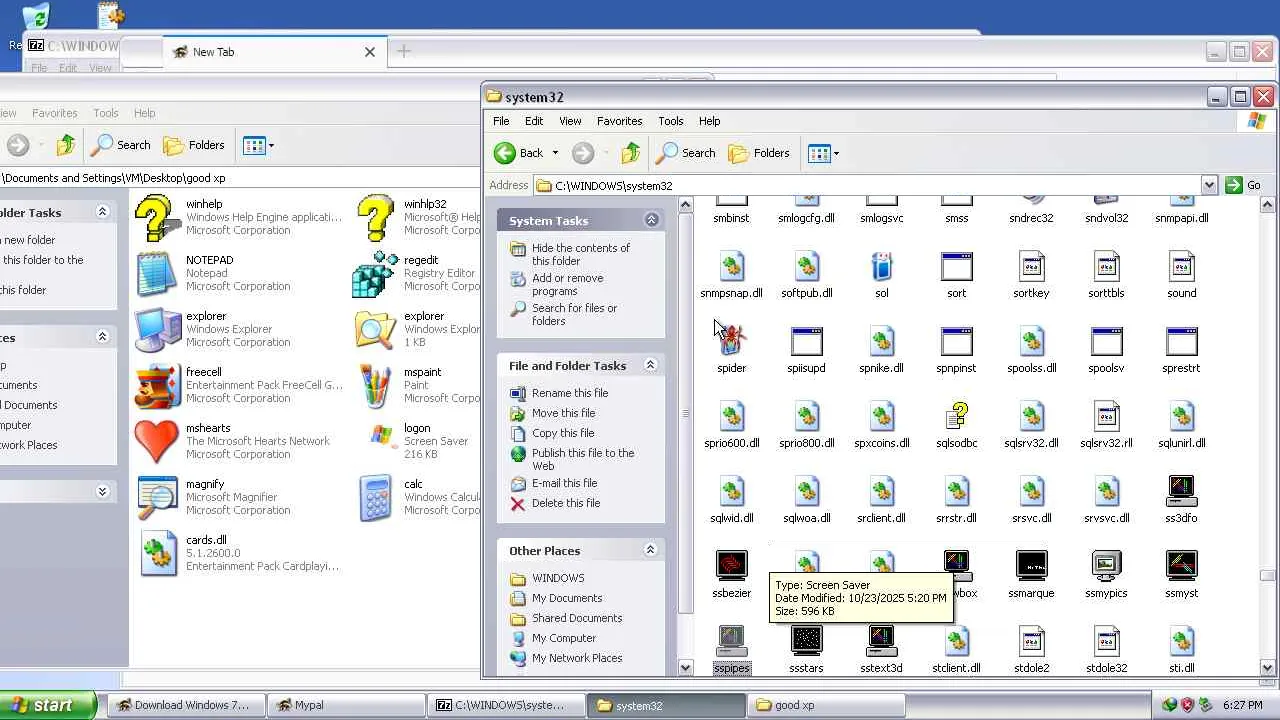Select the sqlsodbc help file icon

coord(956,416)
